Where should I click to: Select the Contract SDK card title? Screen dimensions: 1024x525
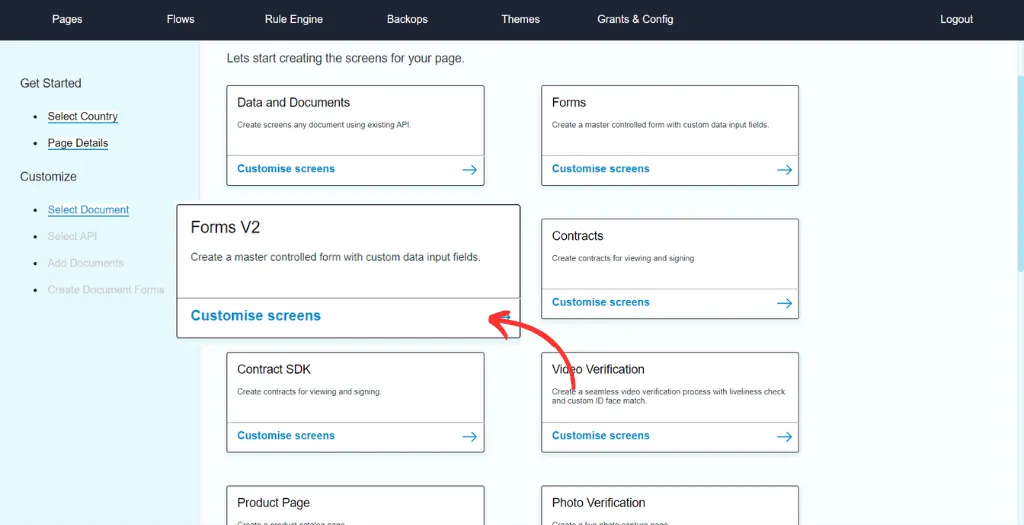point(274,370)
